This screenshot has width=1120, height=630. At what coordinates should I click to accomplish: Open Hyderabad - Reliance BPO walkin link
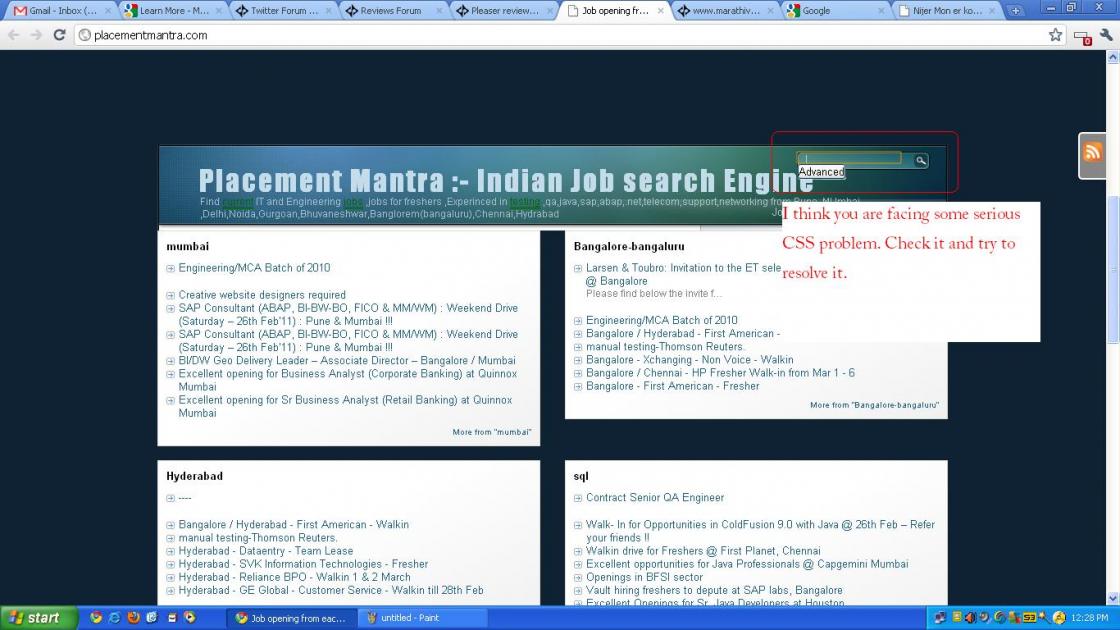click(294, 577)
